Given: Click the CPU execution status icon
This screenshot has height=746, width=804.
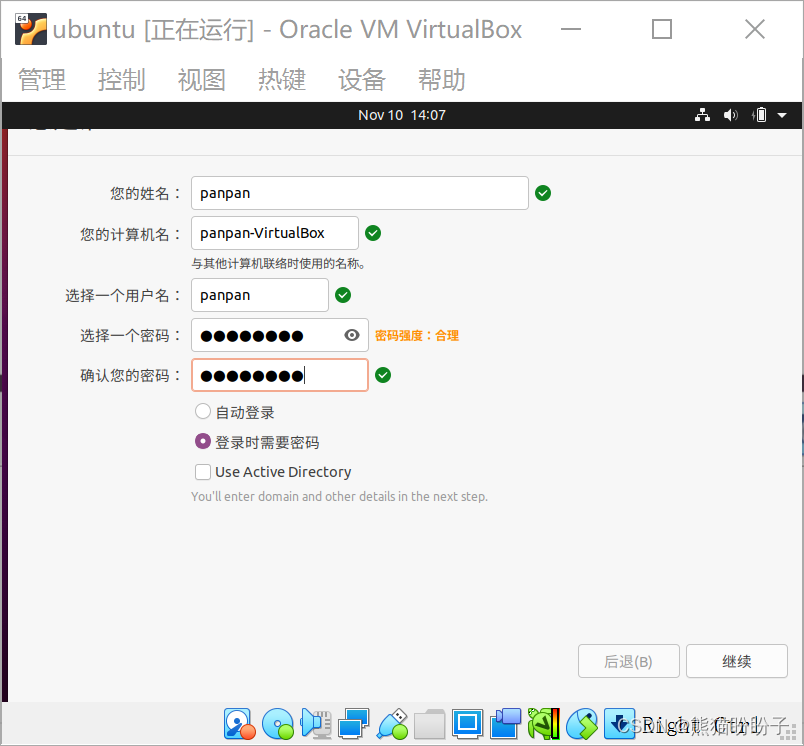Looking at the screenshot, I should (x=544, y=724).
